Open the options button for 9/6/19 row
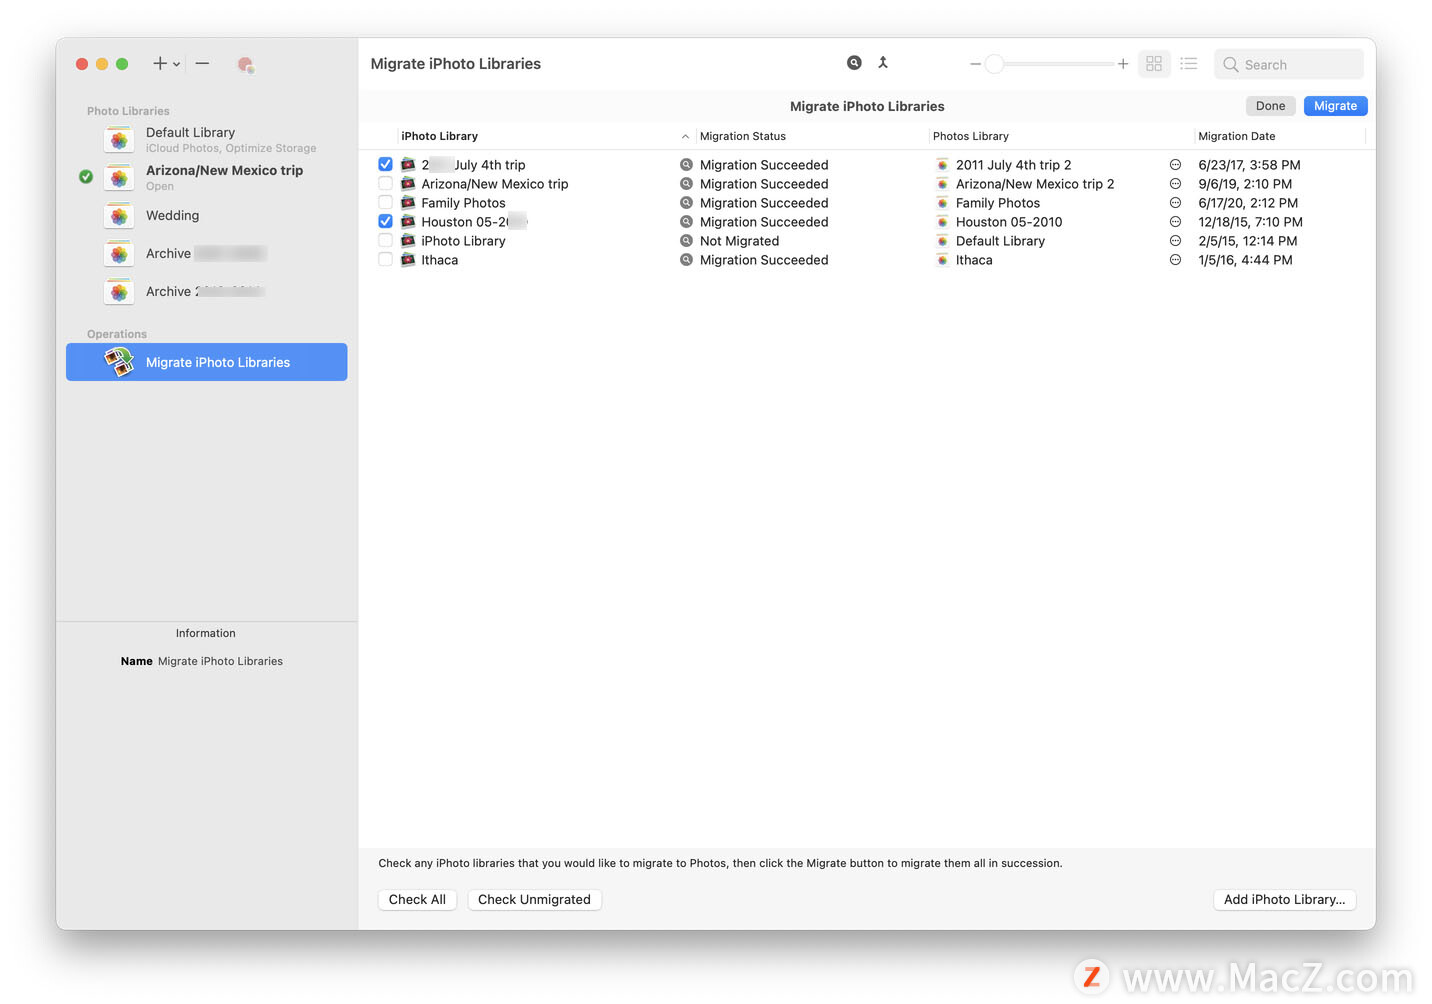 (1175, 184)
